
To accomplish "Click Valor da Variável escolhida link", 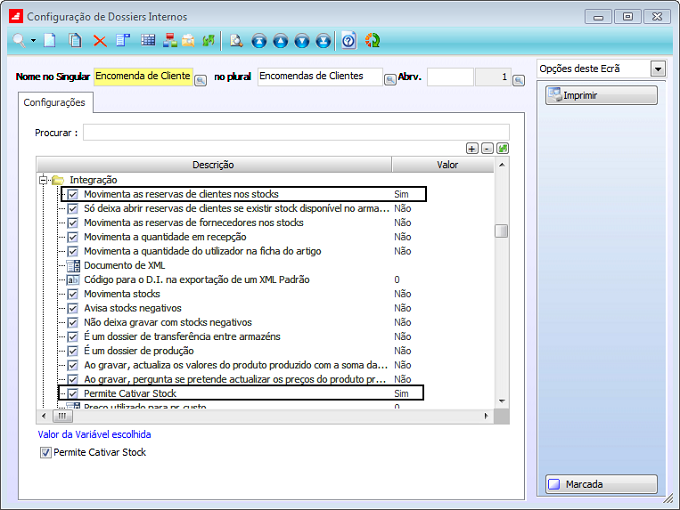I will pyautogui.click(x=95, y=435).
